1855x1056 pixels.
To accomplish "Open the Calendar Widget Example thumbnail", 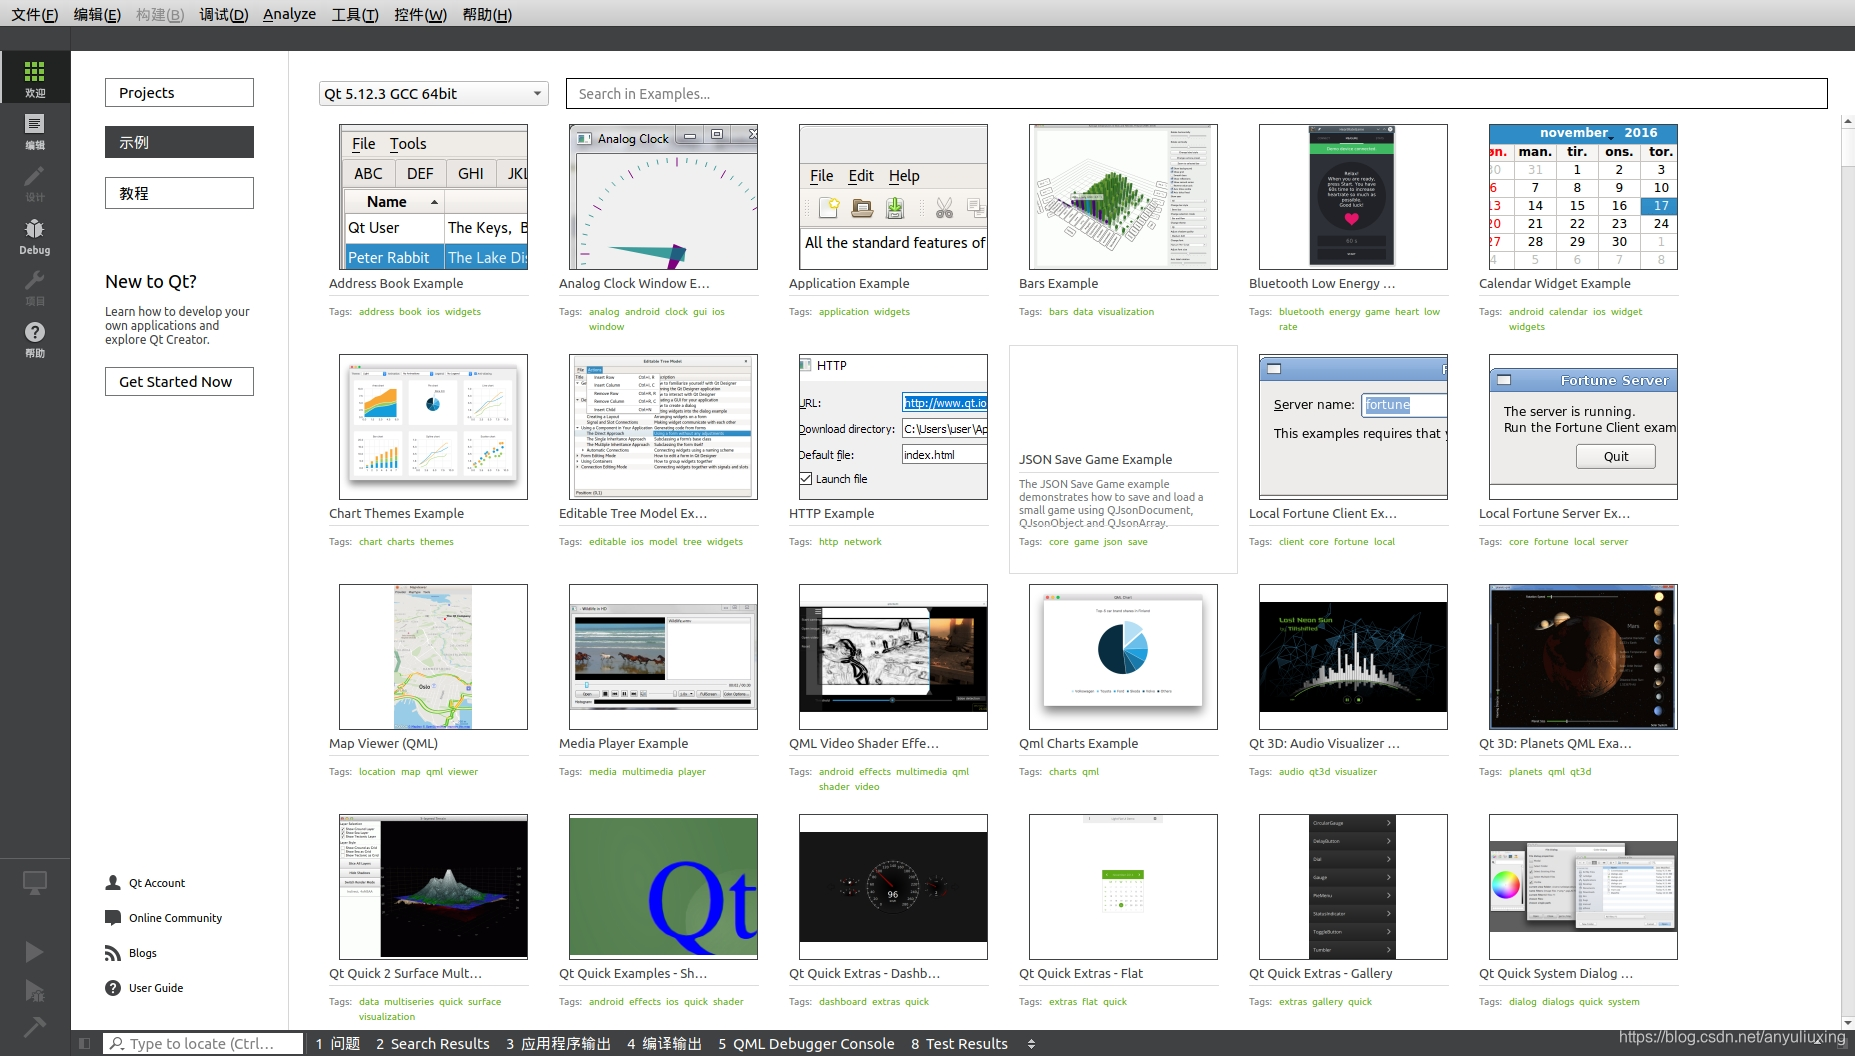I will tap(1583, 197).
